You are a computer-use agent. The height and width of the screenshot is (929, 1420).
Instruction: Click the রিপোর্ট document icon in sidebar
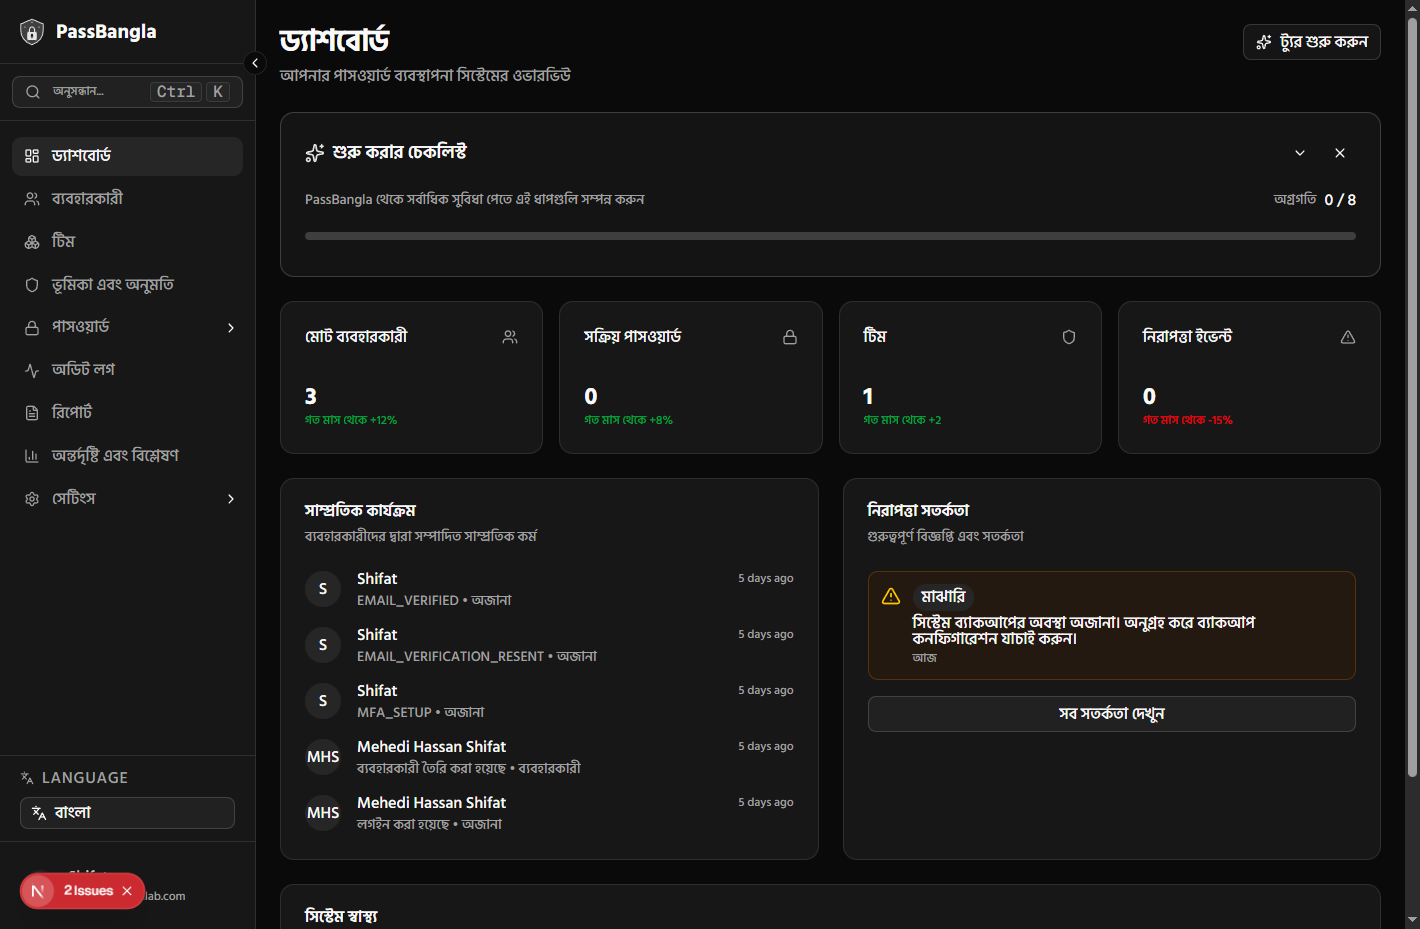tap(31, 412)
